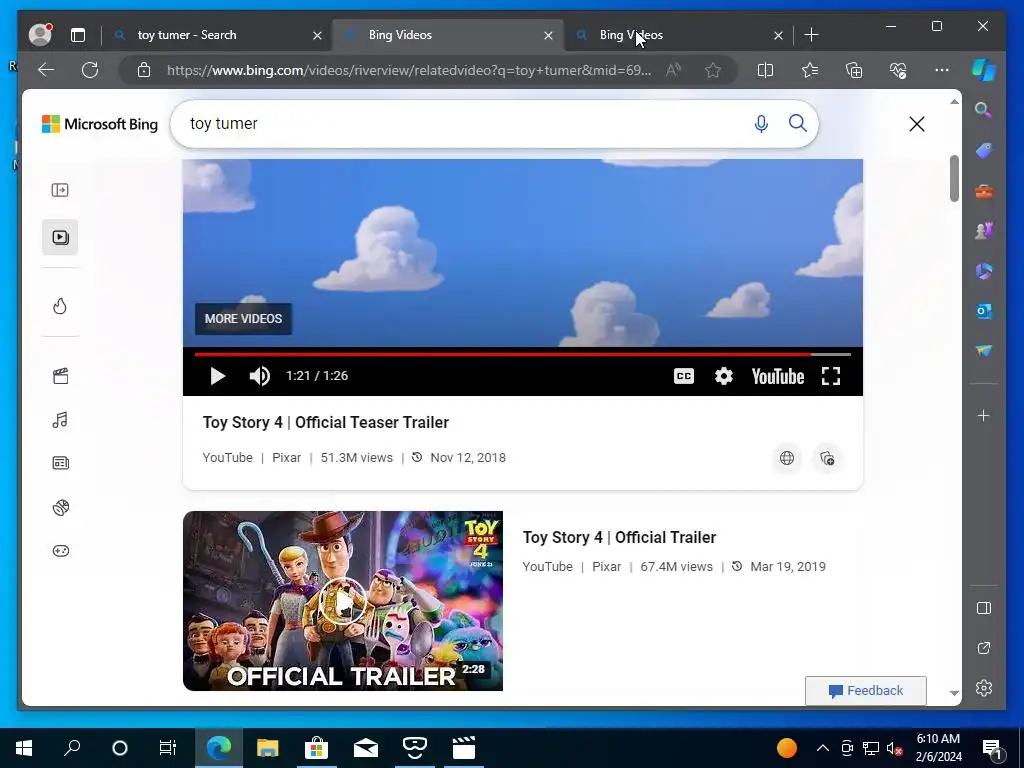Toggle sidebar visibility panel icon
This screenshot has height=768, width=1024.
pos(984,608)
